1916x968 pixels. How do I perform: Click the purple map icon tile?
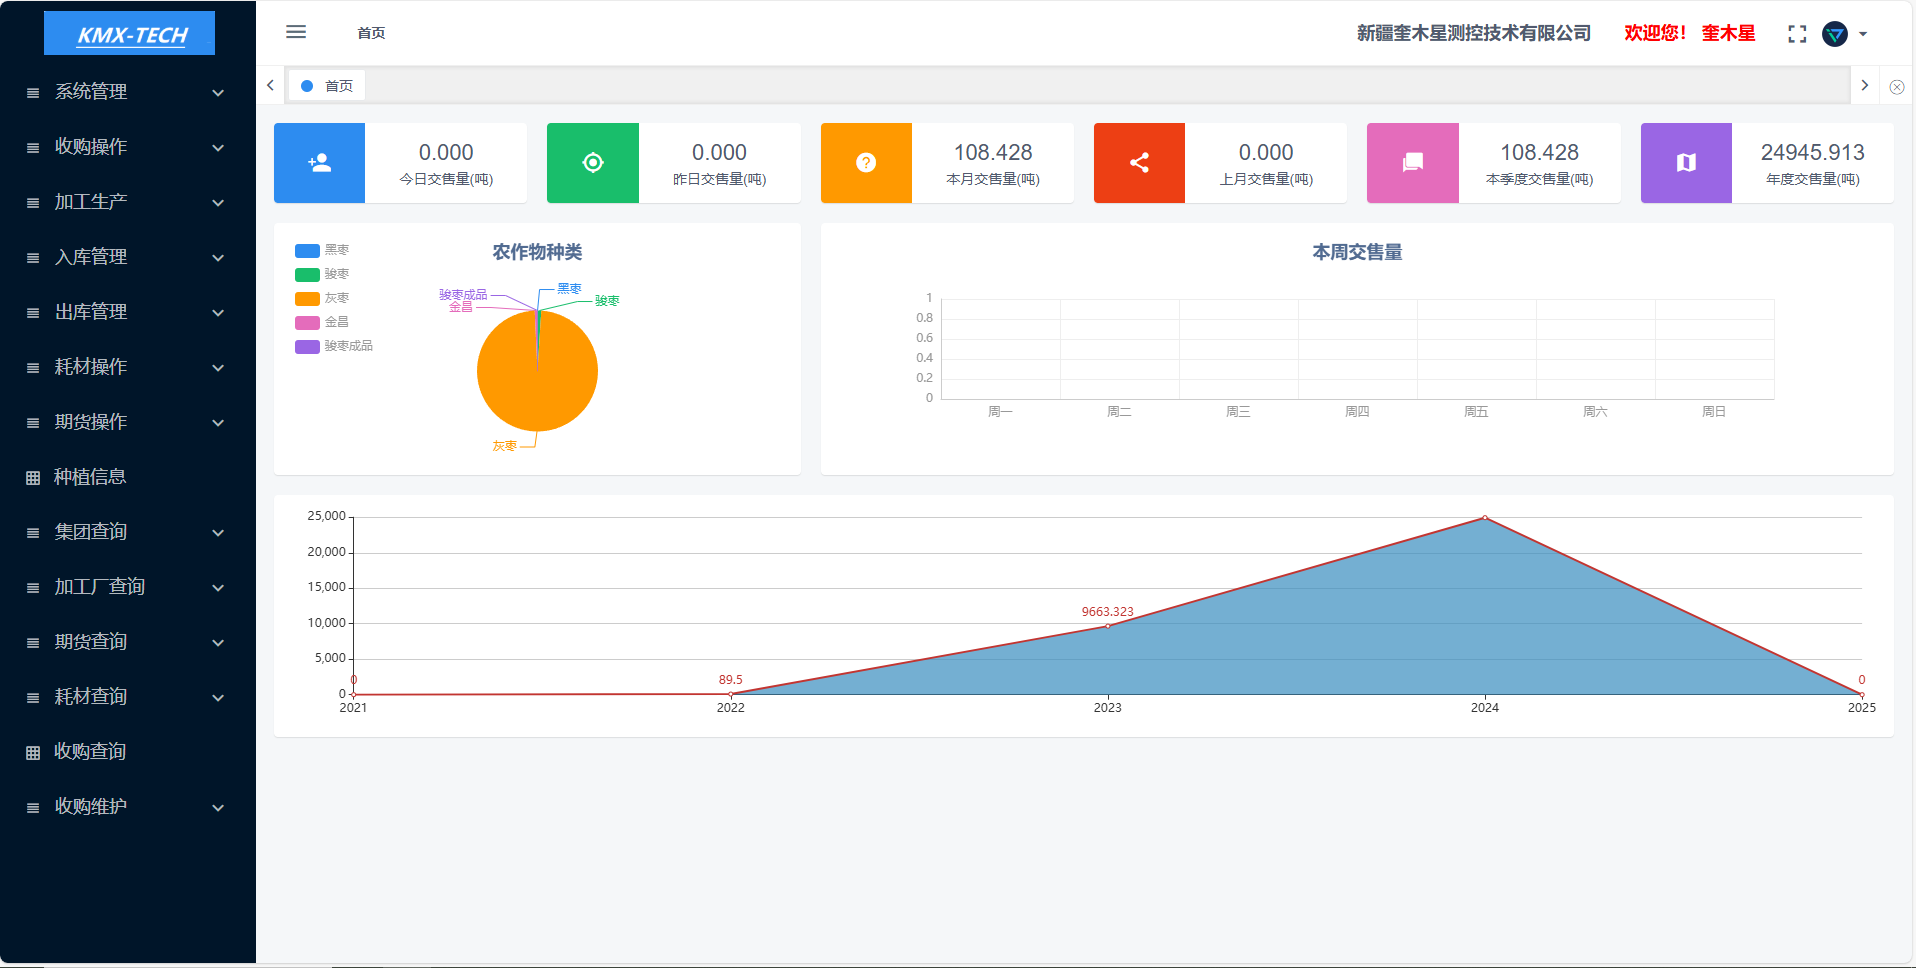(x=1686, y=163)
